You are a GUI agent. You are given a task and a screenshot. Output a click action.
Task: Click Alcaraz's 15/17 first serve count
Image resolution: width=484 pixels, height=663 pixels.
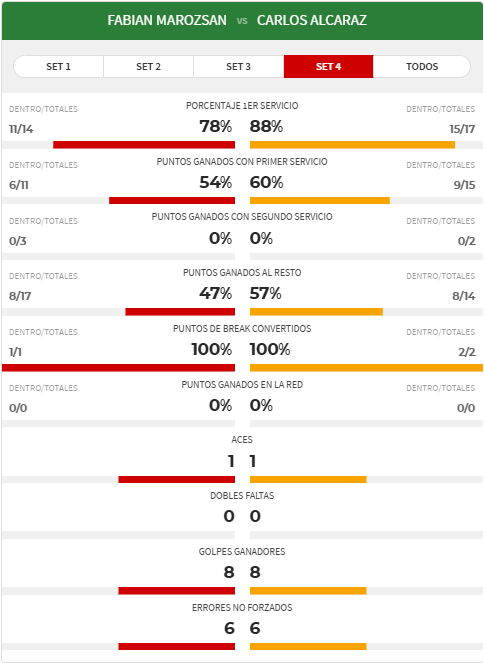pos(462,129)
